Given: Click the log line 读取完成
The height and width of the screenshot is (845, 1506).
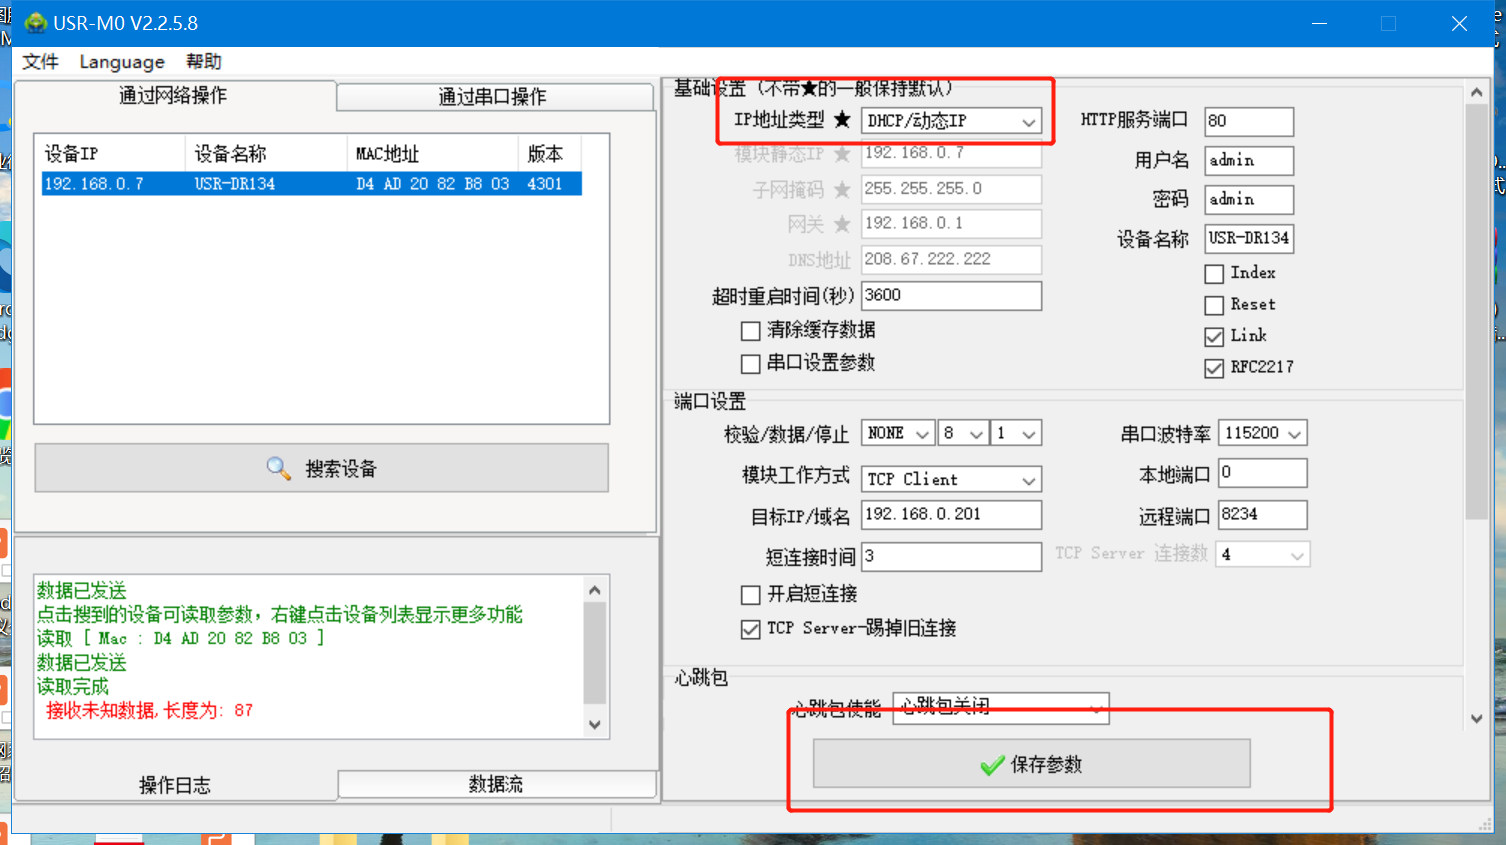Looking at the screenshot, I should pyautogui.click(x=73, y=686).
